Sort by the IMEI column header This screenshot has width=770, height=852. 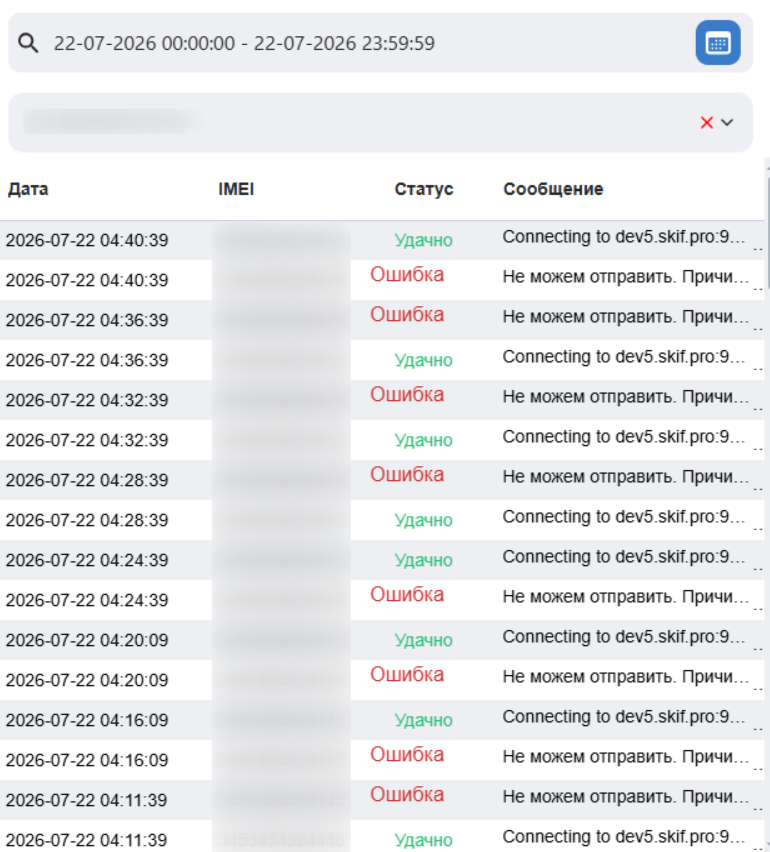click(x=236, y=189)
